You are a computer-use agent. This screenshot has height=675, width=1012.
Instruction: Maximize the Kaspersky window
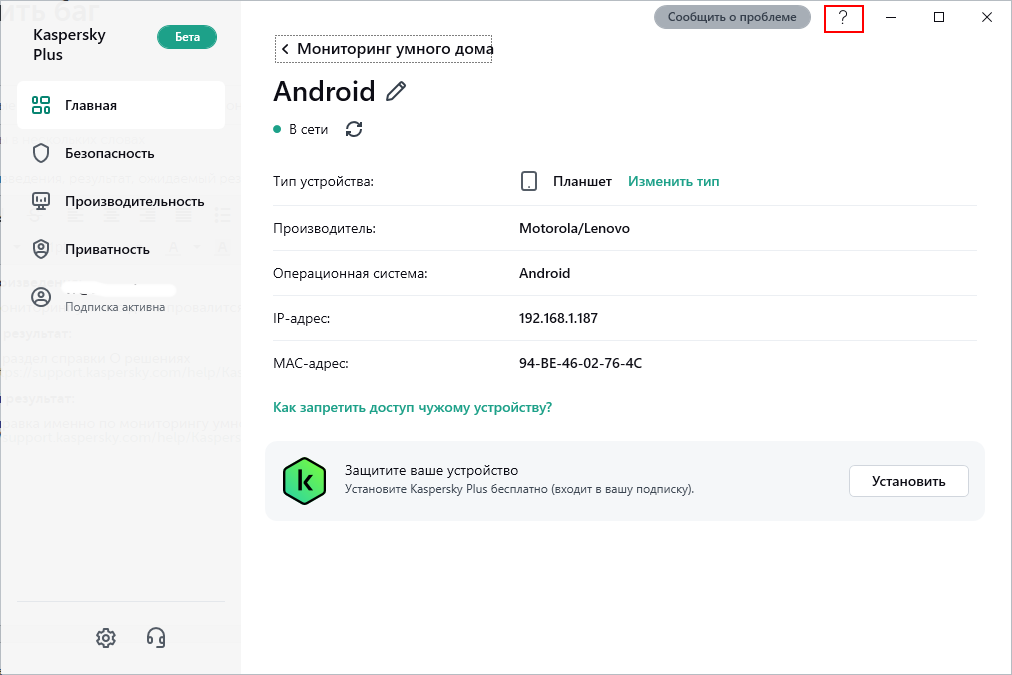pos(939,17)
